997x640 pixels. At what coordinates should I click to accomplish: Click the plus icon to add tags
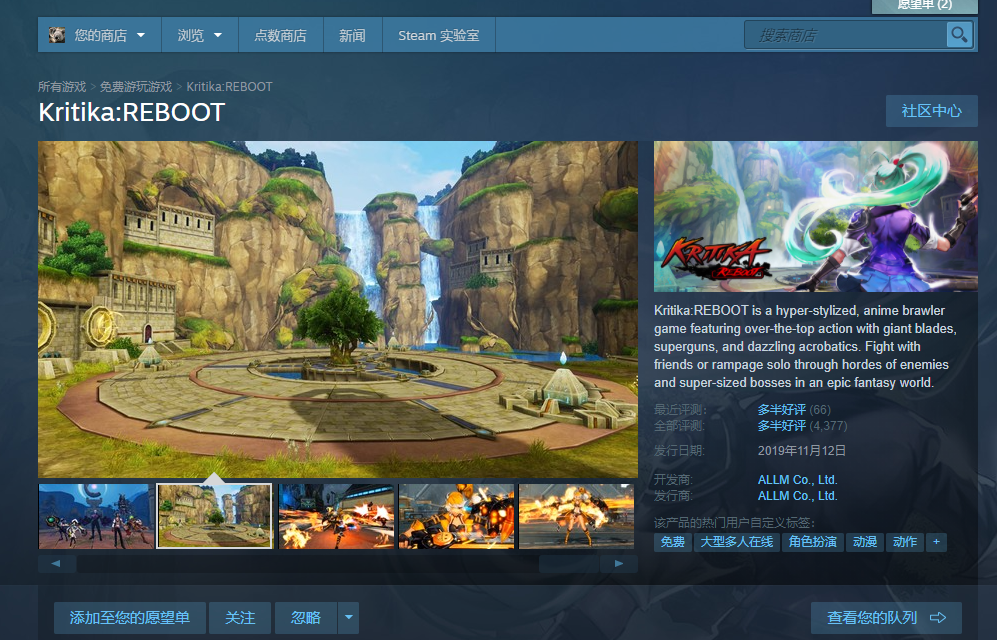(936, 541)
